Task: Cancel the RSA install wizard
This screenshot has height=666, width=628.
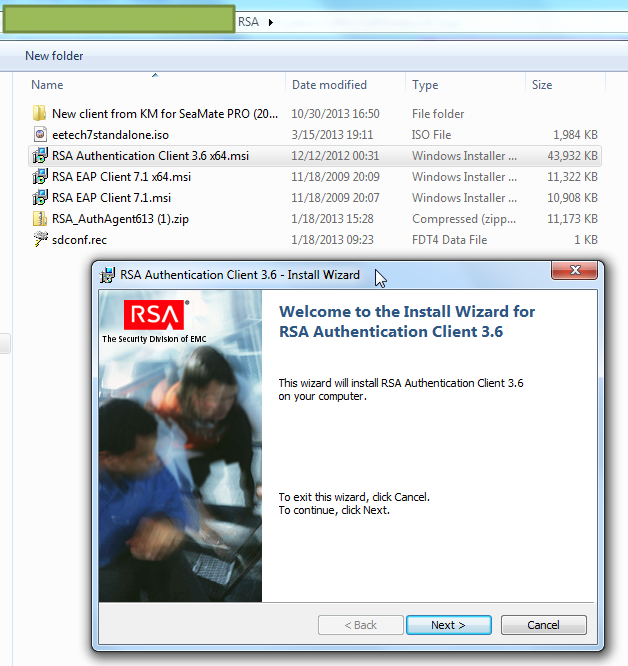Action: 544,625
